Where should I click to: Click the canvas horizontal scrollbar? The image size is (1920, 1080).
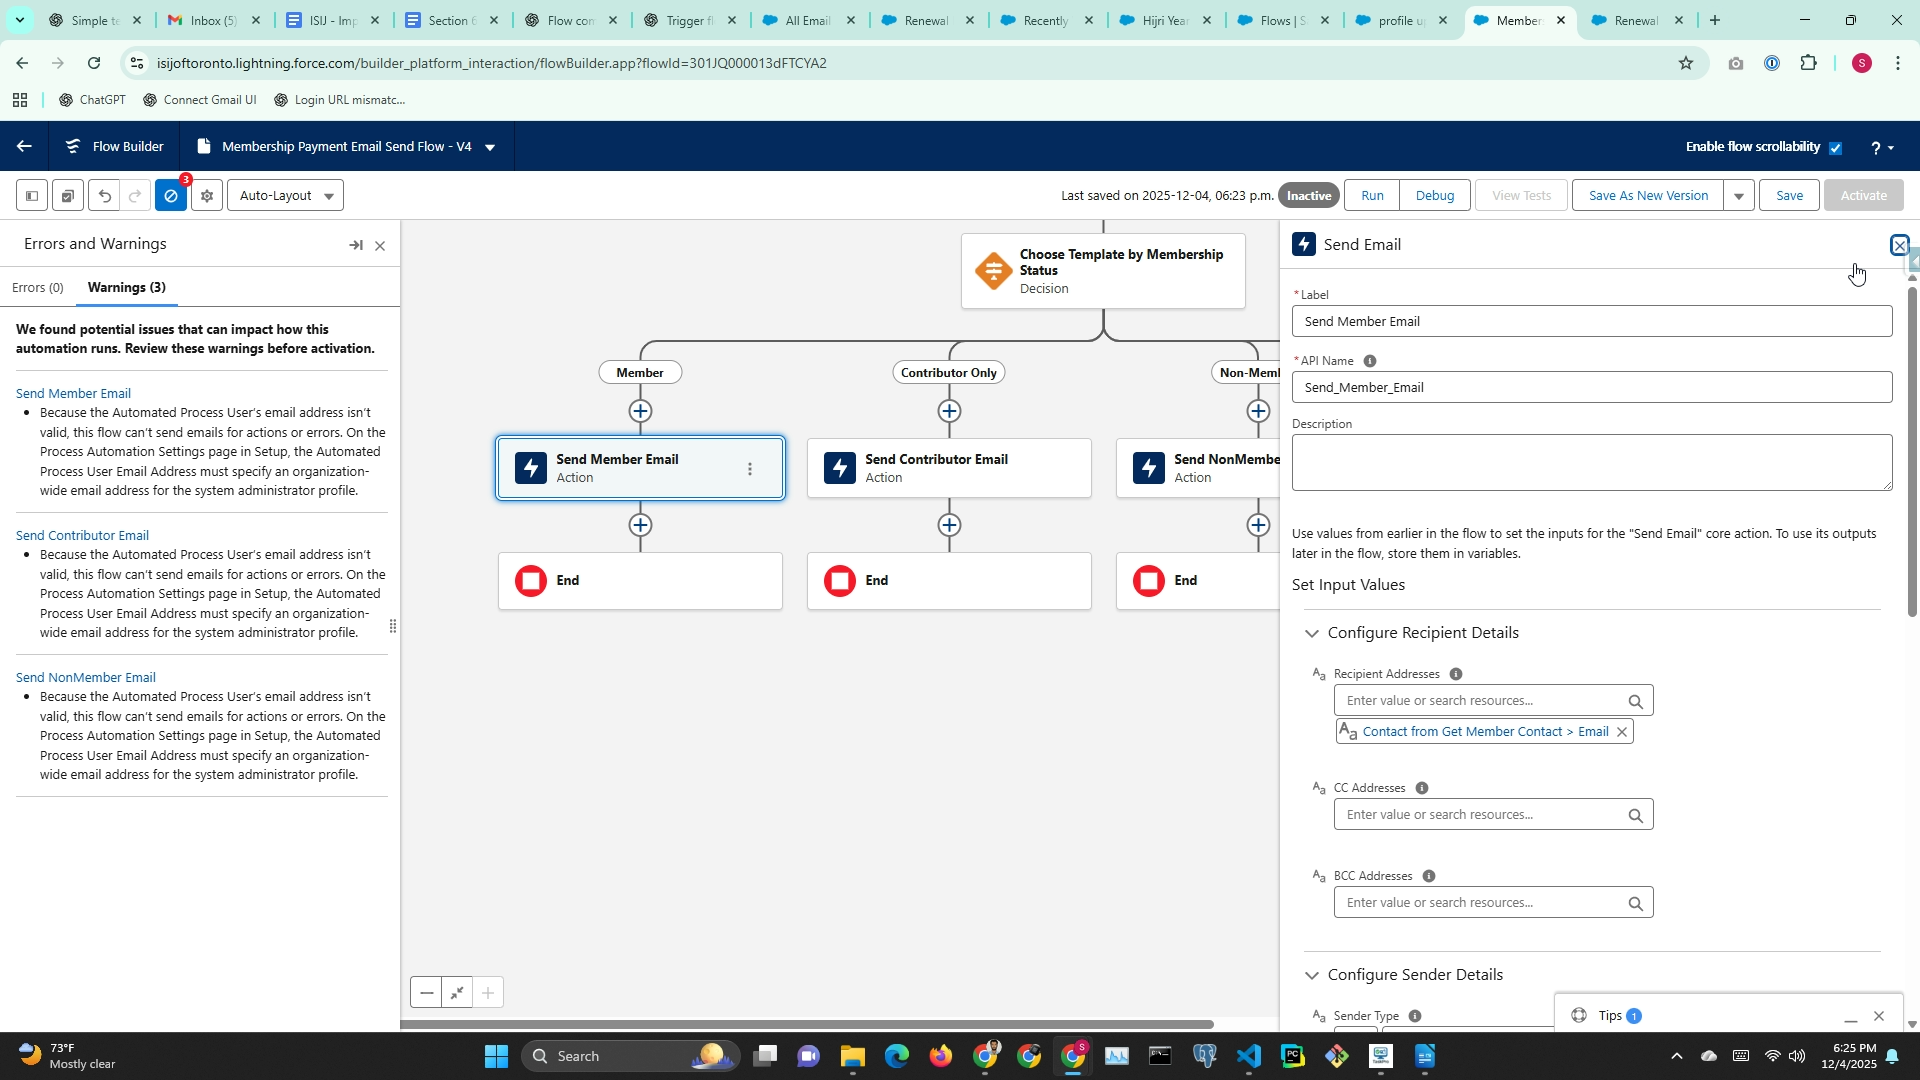click(x=806, y=1024)
